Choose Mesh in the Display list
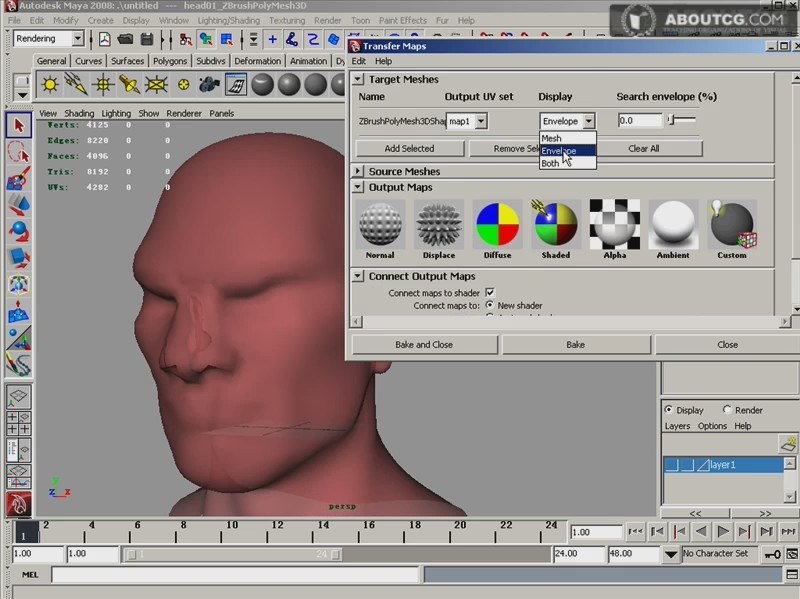 point(567,138)
